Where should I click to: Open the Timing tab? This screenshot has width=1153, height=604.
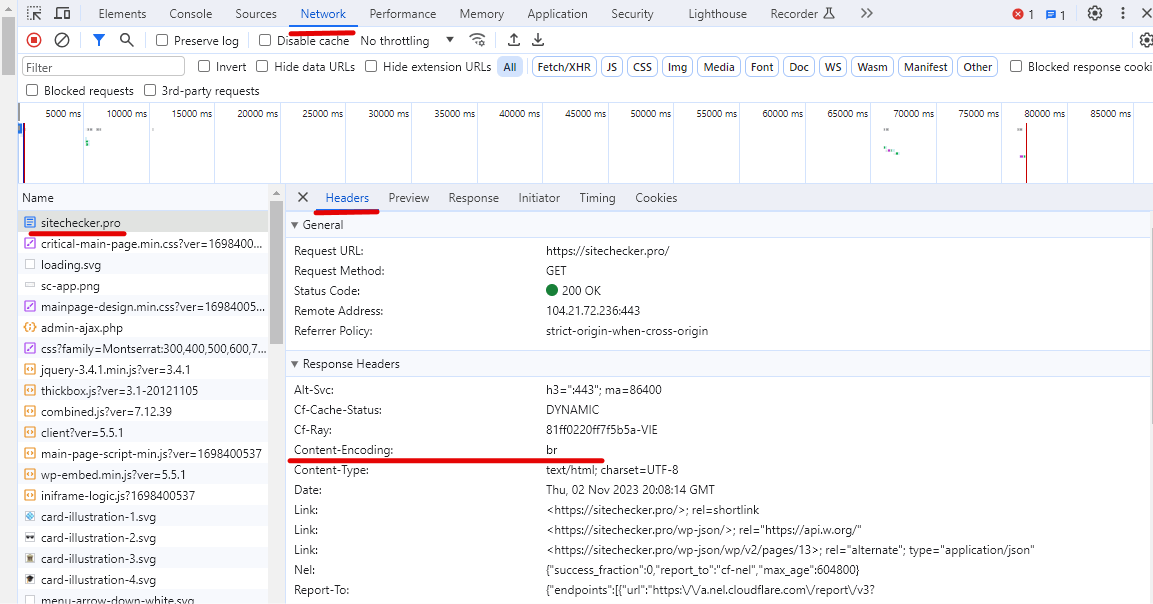point(597,197)
